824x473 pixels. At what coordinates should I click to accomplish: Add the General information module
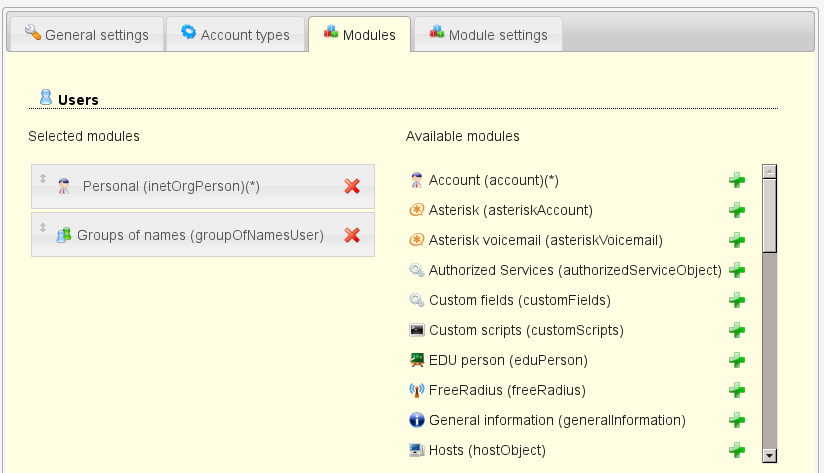tap(737, 420)
